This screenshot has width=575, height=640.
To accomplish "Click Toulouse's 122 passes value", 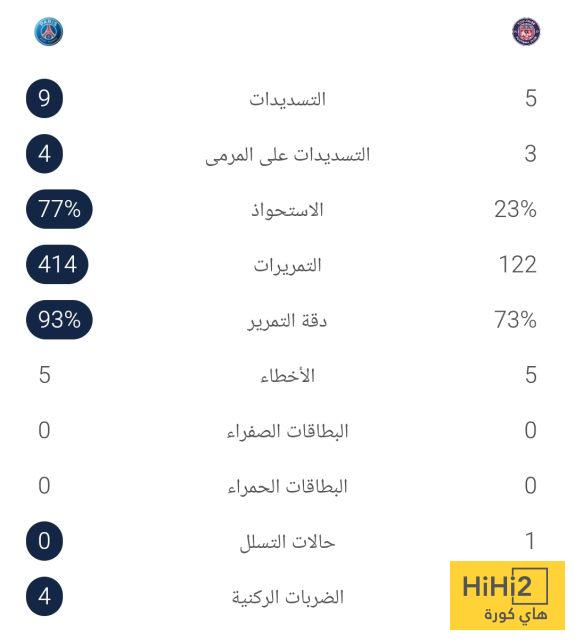I will (517, 264).
